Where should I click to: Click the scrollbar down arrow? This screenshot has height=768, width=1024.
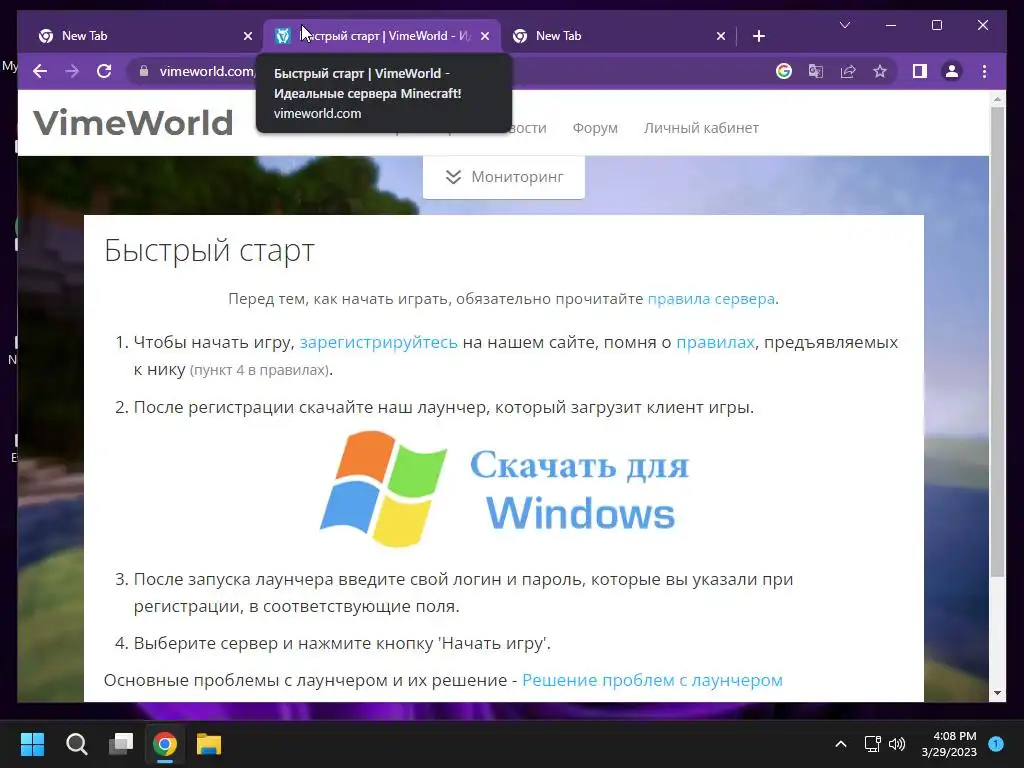pos(997,693)
